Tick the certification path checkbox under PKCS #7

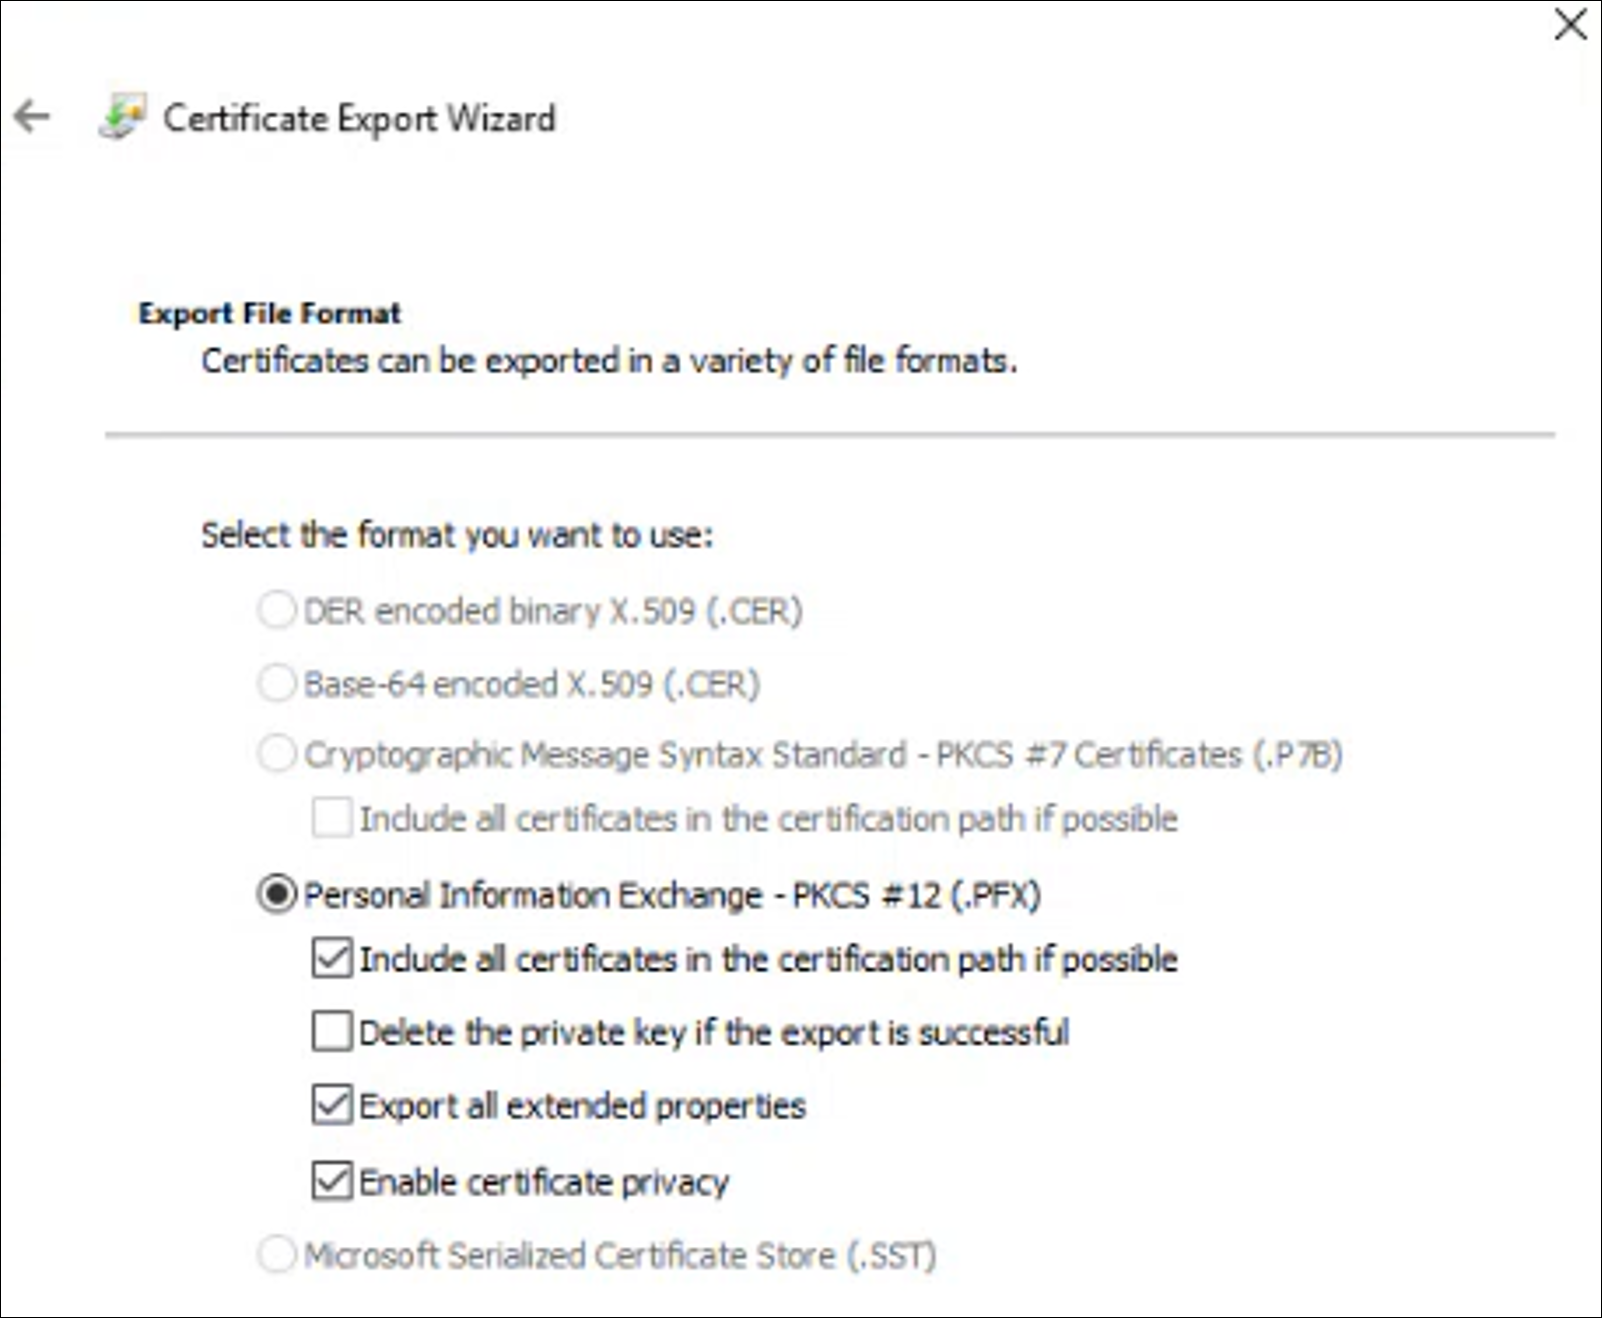(x=332, y=818)
